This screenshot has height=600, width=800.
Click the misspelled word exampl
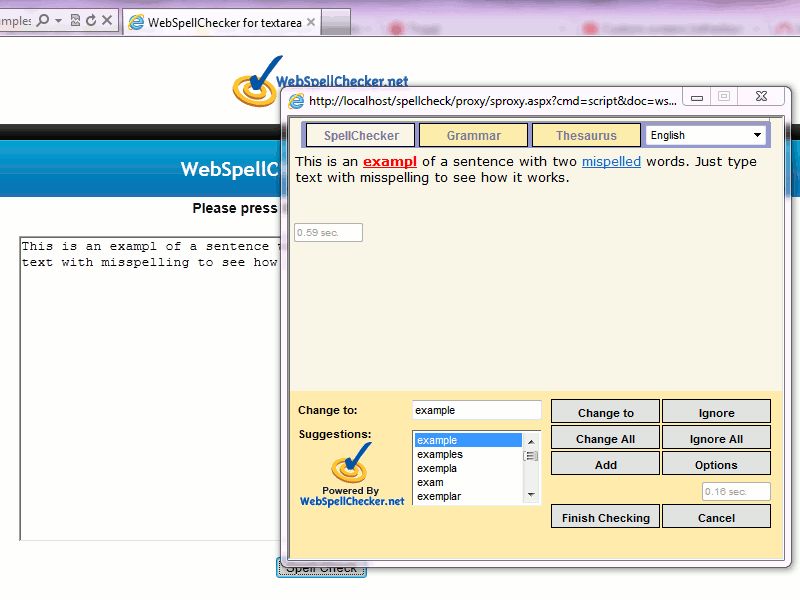click(x=390, y=162)
